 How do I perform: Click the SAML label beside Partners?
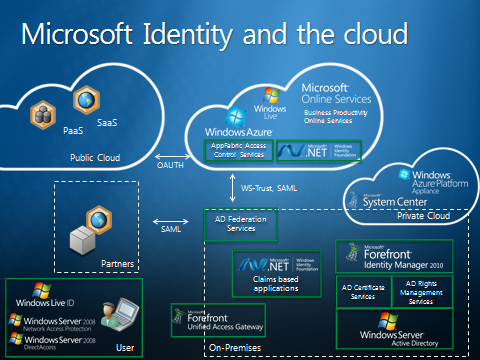click(171, 229)
